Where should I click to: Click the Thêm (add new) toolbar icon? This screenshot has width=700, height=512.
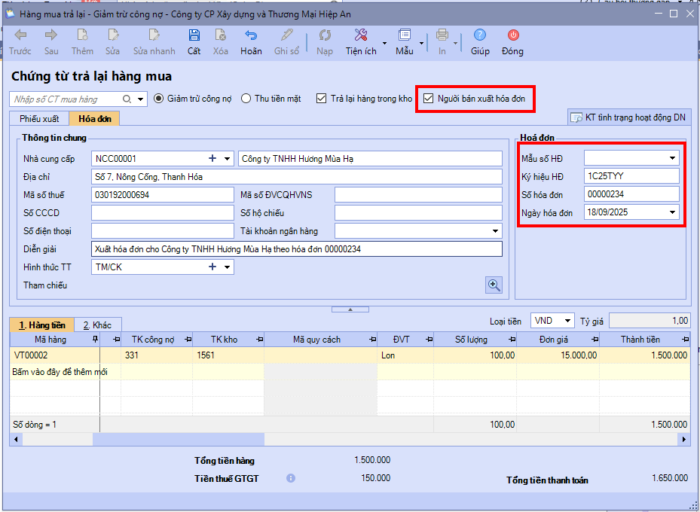click(82, 36)
